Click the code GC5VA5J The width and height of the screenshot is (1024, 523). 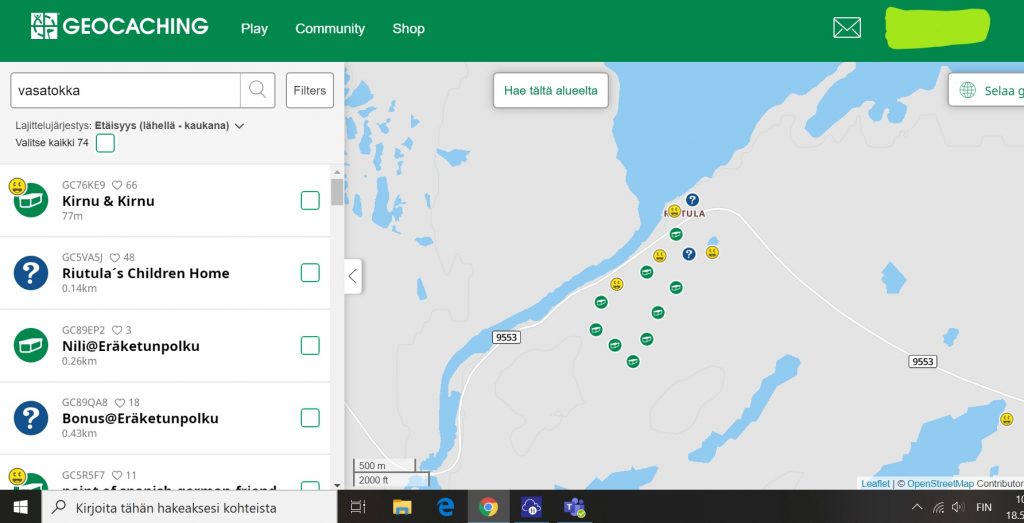[x=83, y=257]
